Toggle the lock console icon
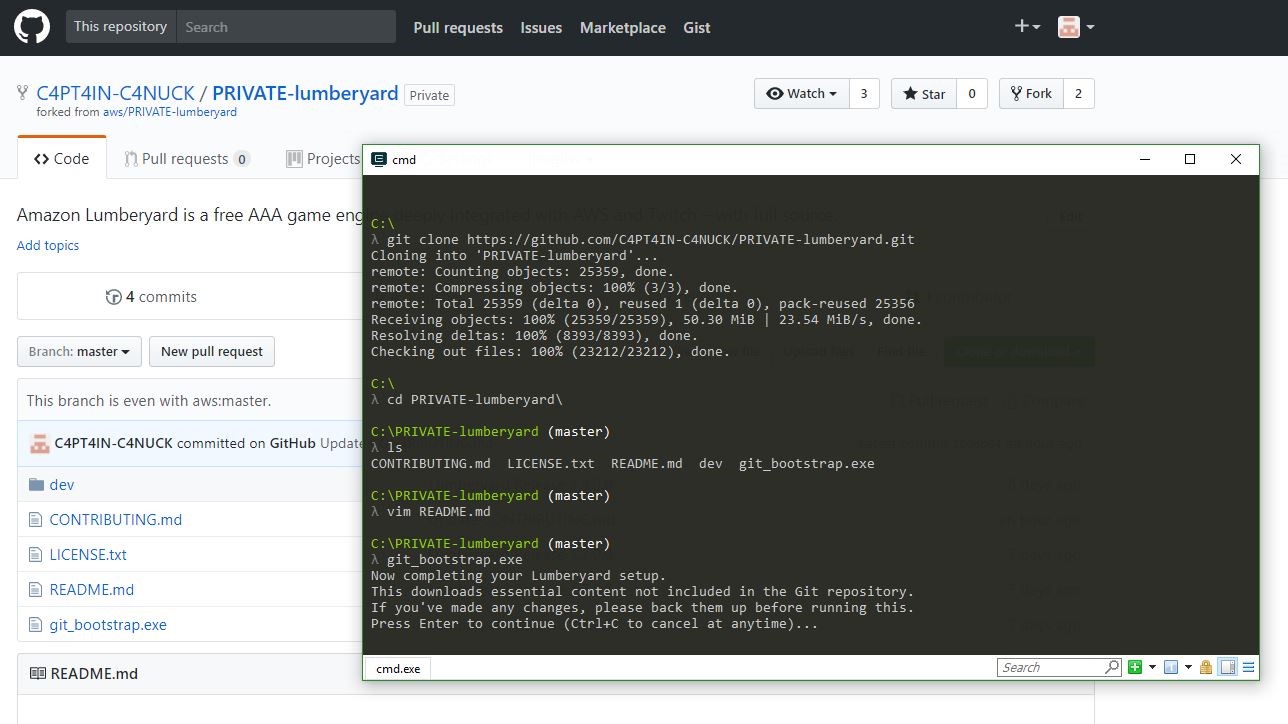The image size is (1288, 724). 1206,667
